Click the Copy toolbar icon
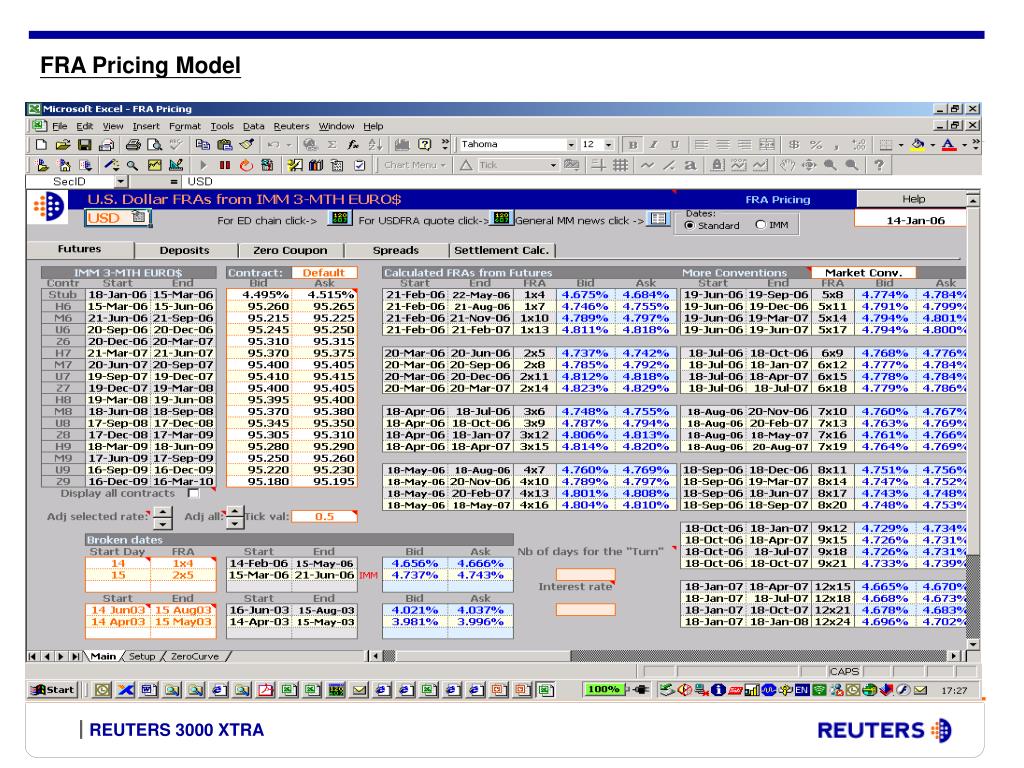The image size is (1024, 768). (202, 145)
